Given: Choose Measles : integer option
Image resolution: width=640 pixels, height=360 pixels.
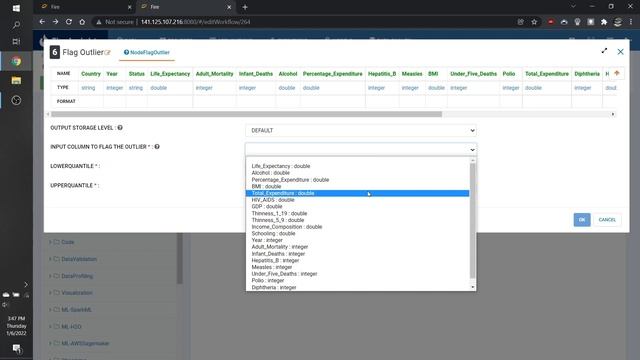Looking at the screenshot, I should [358, 267].
